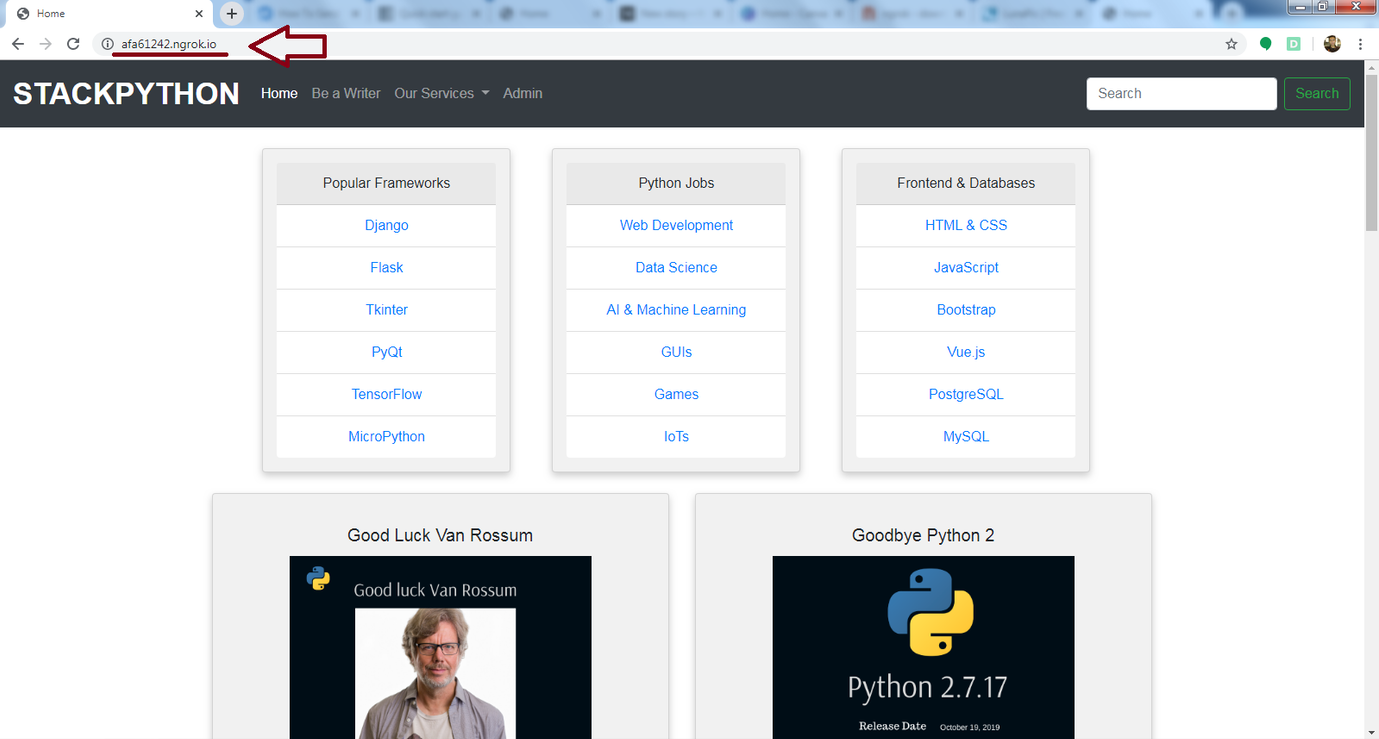Open the PostgreSQL link
This screenshot has width=1379, height=739.
coord(966,394)
